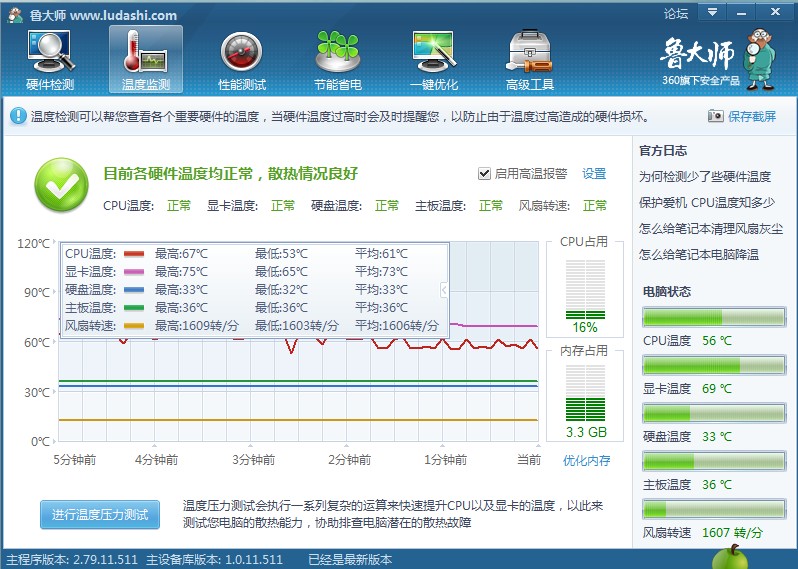This screenshot has height=569, width=798.
Task: Click the 官方日志 heading
Action: pos(663,151)
